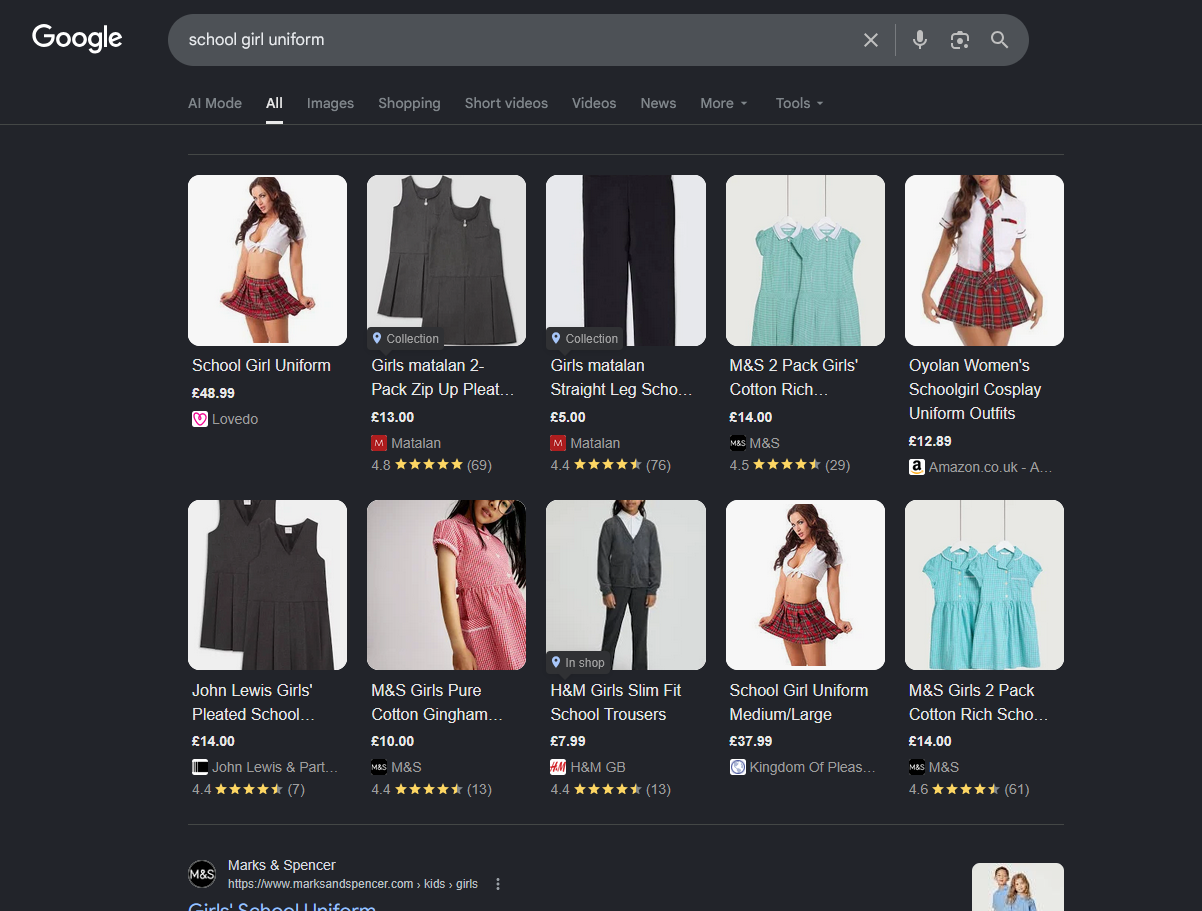Open the Lovedo £48.99 School Girl Uniform title
Image resolution: width=1202 pixels, height=911 pixels.
pyautogui.click(x=261, y=365)
